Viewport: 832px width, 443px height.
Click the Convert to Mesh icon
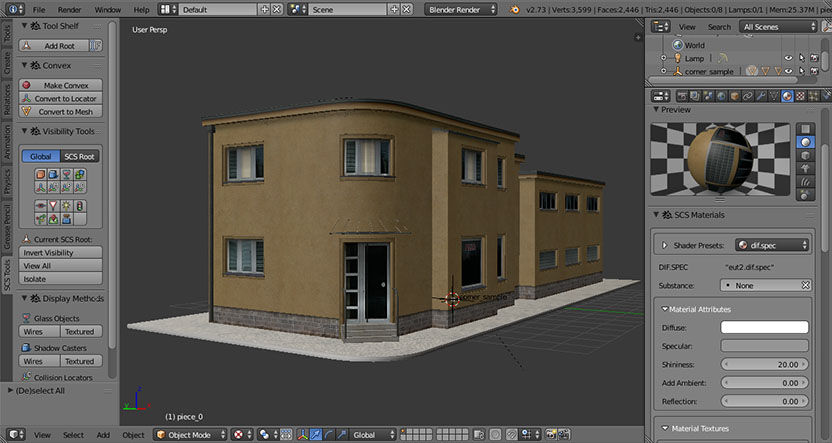coord(27,111)
